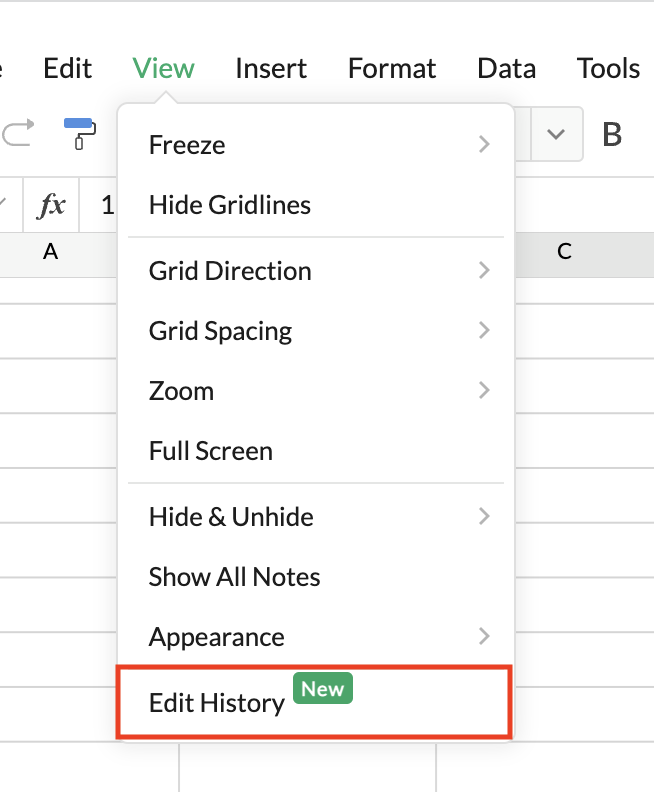Screen dimensions: 654x792
Task: Open the Format menu
Action: pyautogui.click(x=392, y=68)
